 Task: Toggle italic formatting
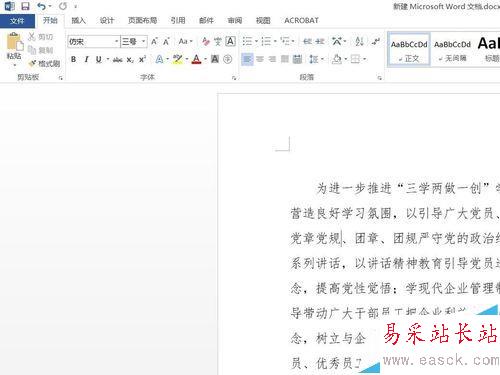[86, 59]
